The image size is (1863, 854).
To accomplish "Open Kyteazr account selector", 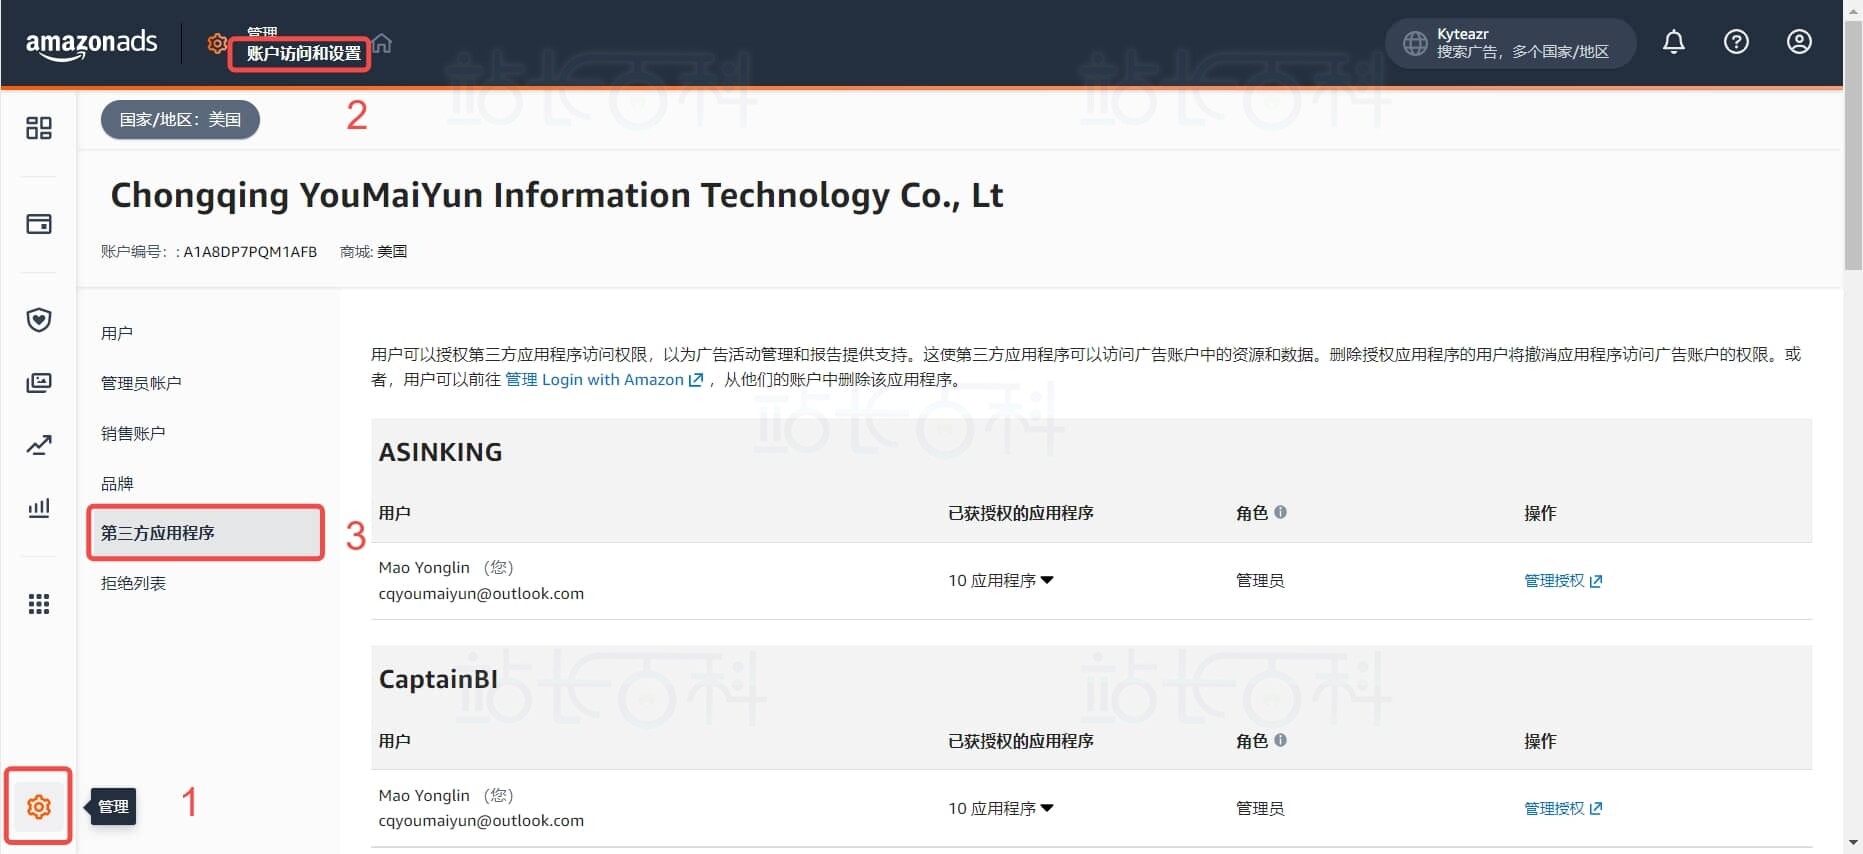I will click(1510, 43).
